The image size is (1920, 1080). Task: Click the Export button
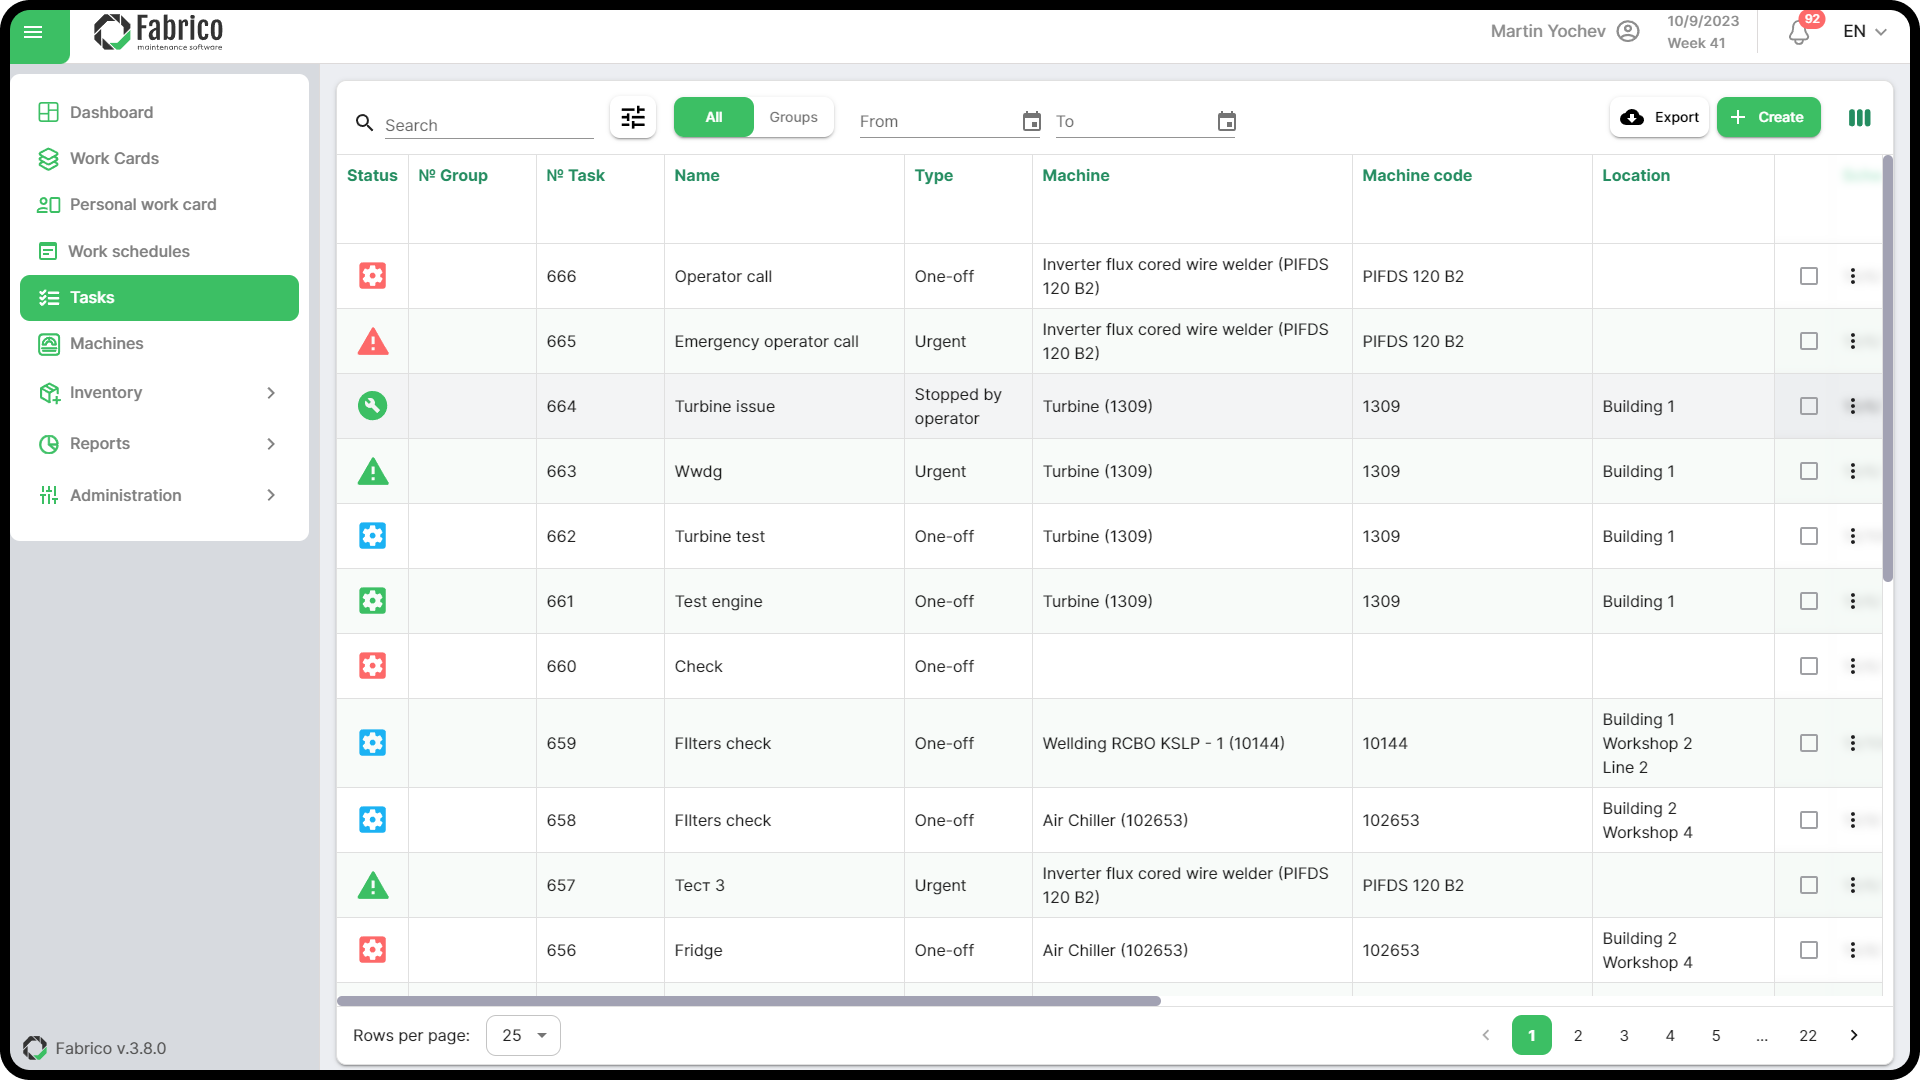[1659, 118]
